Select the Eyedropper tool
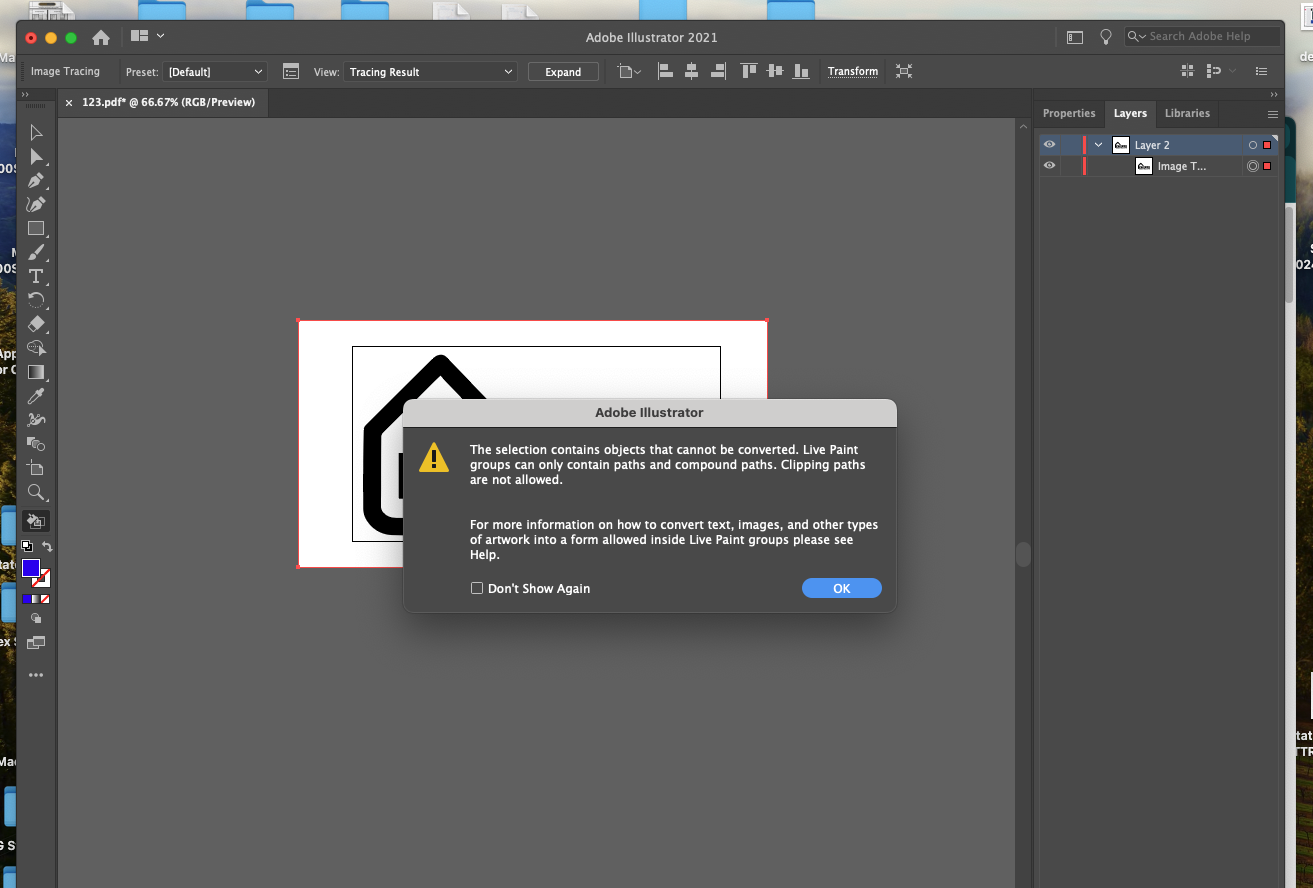1313x888 pixels. tap(36, 396)
